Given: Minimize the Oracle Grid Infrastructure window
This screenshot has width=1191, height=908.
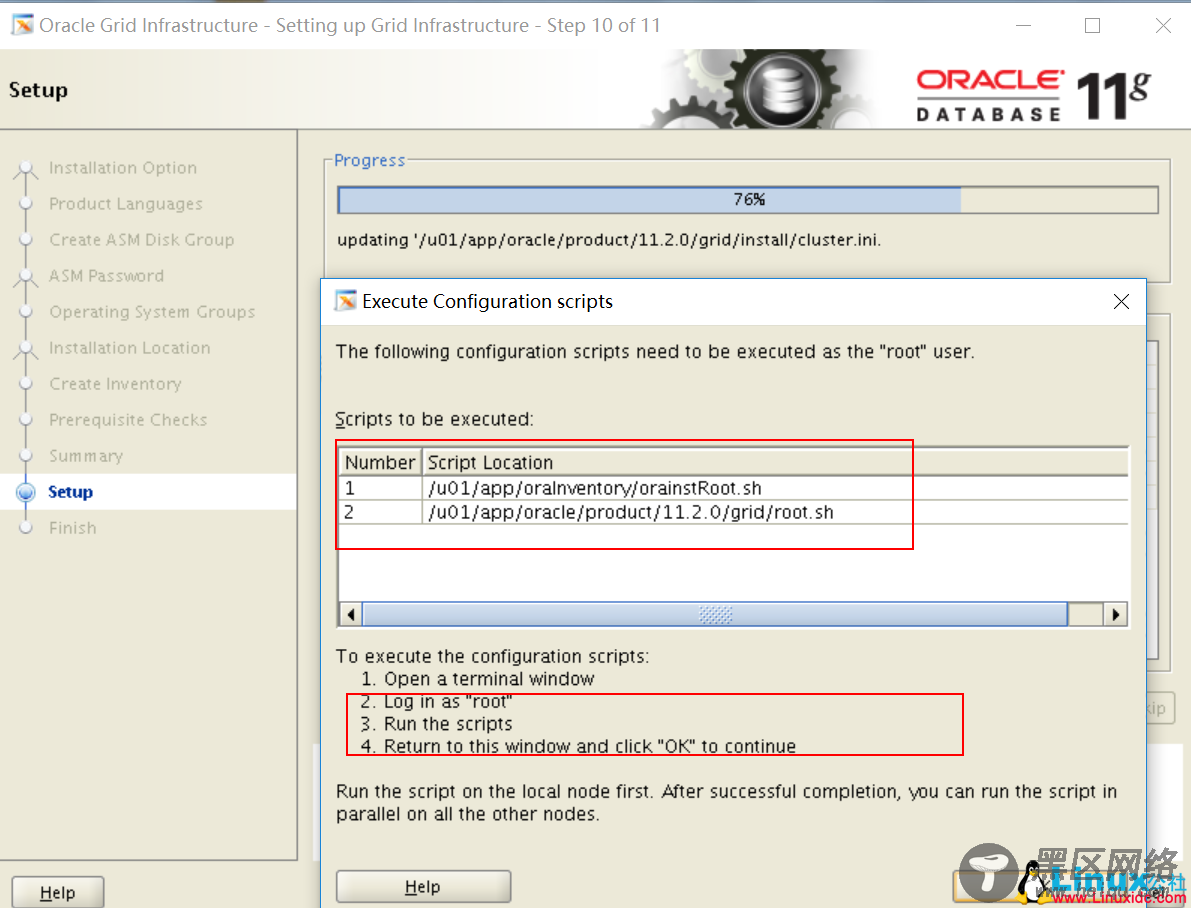Looking at the screenshot, I should click(1023, 25).
